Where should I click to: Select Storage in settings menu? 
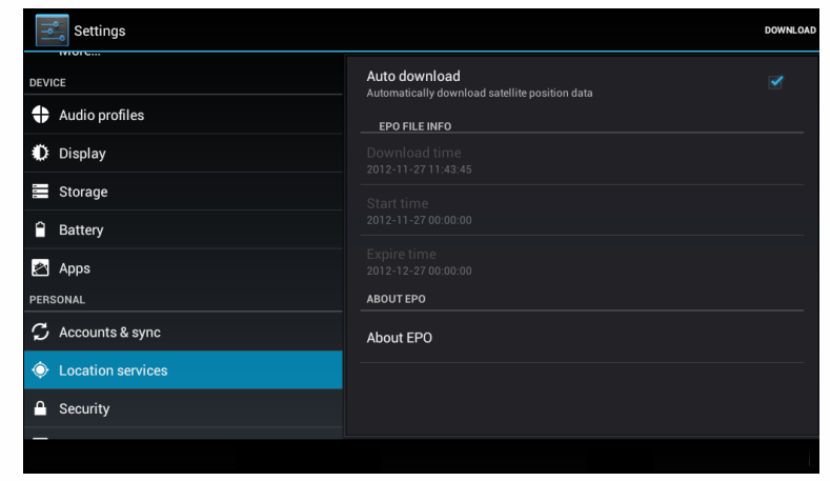pyautogui.click(x=183, y=191)
